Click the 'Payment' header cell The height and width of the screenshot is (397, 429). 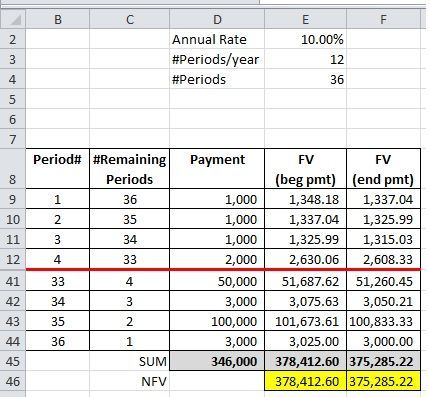point(217,169)
